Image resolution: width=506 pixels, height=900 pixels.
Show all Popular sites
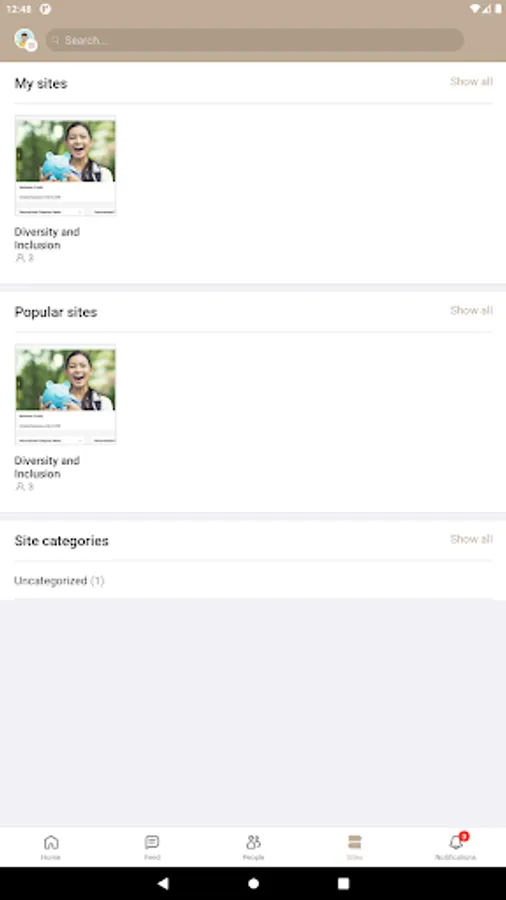click(471, 311)
